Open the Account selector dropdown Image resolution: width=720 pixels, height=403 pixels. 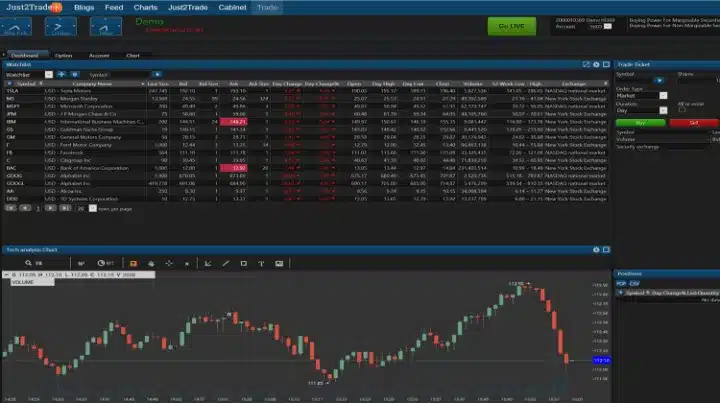point(609,27)
